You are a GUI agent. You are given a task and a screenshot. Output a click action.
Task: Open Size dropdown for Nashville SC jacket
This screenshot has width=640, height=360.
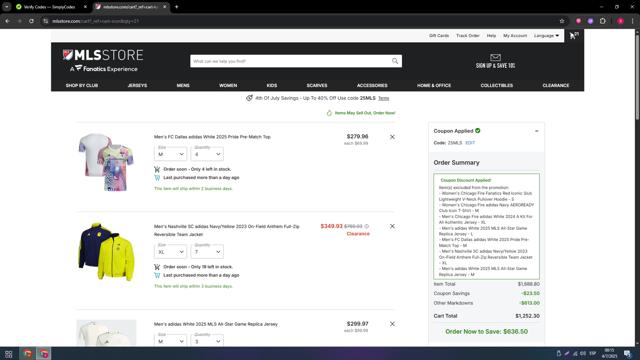[x=171, y=251]
